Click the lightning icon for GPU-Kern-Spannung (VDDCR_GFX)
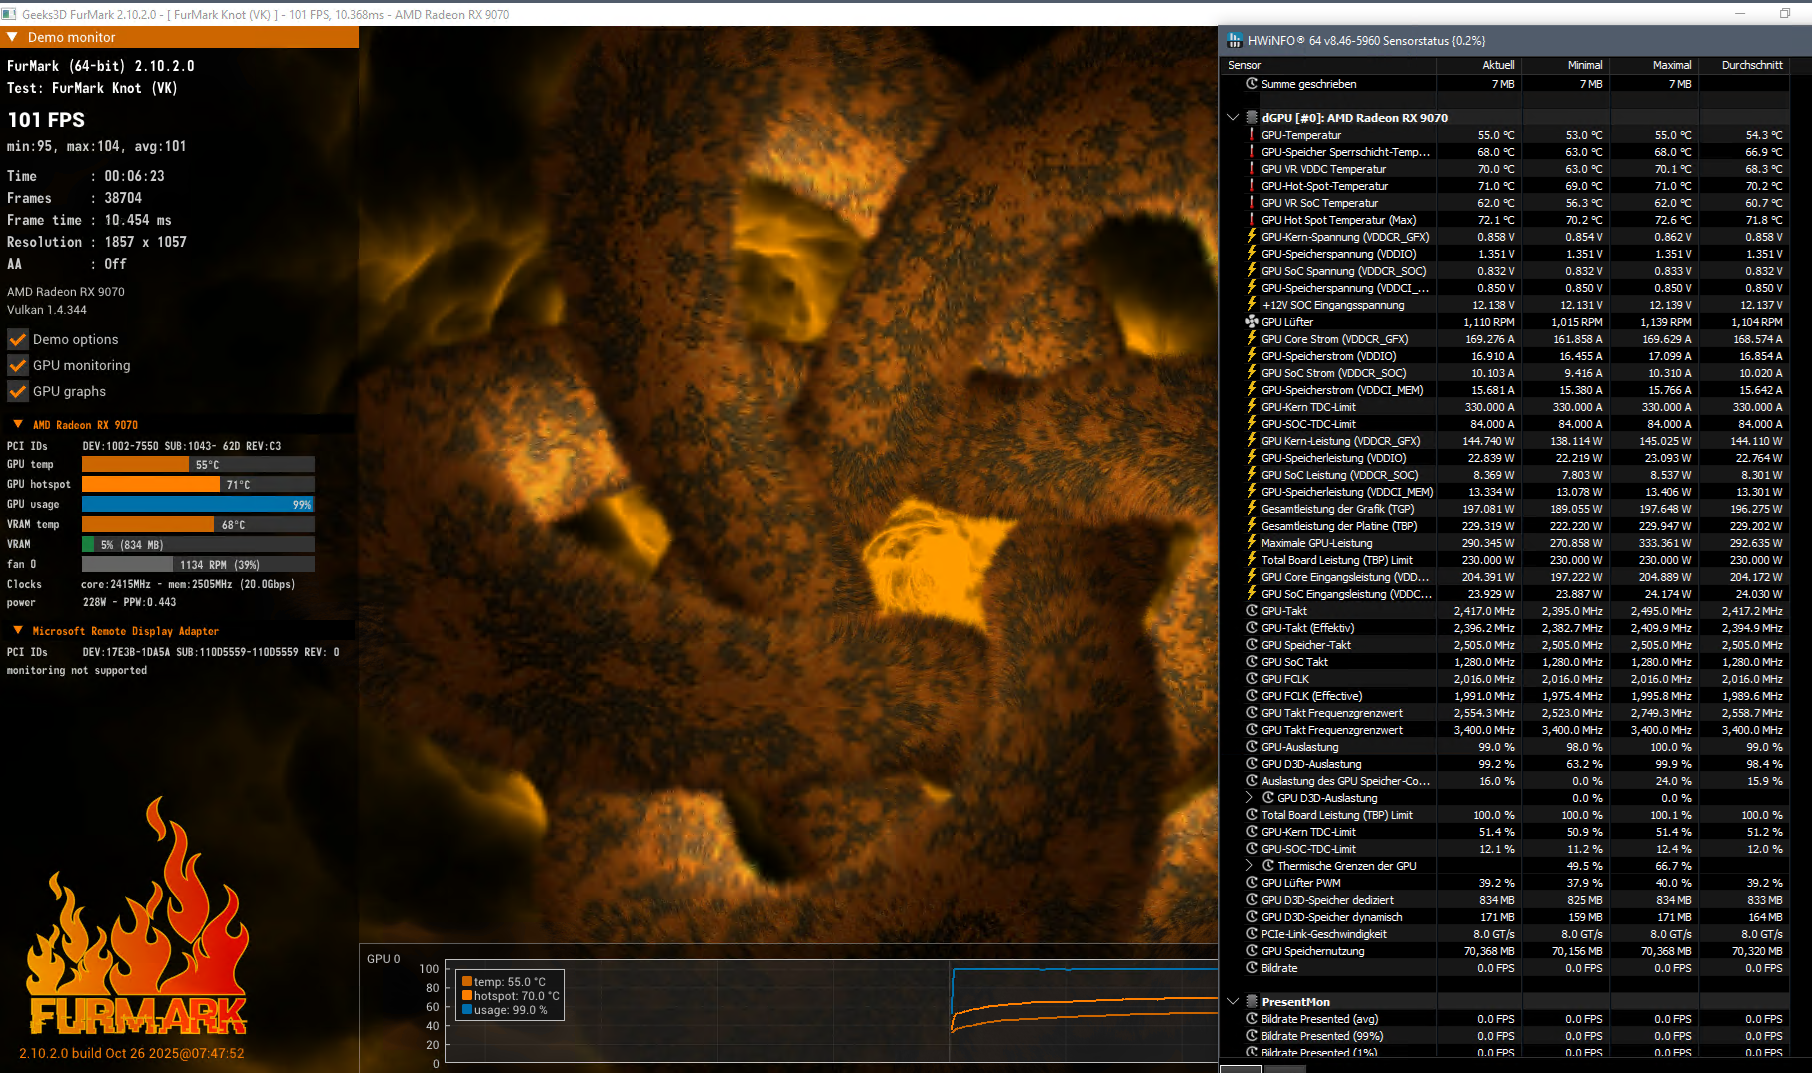Screen dimensions: 1812x1073 (1251, 237)
